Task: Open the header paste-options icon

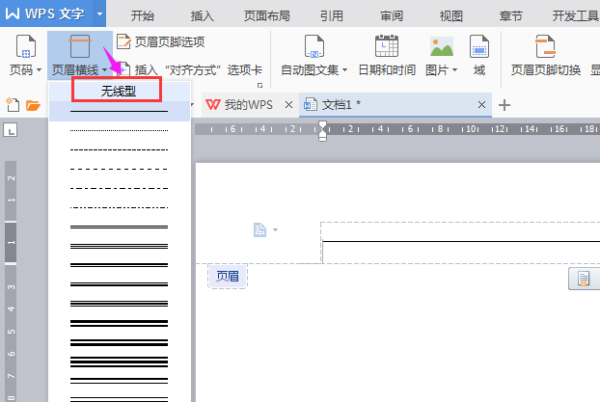Action: (x=584, y=278)
